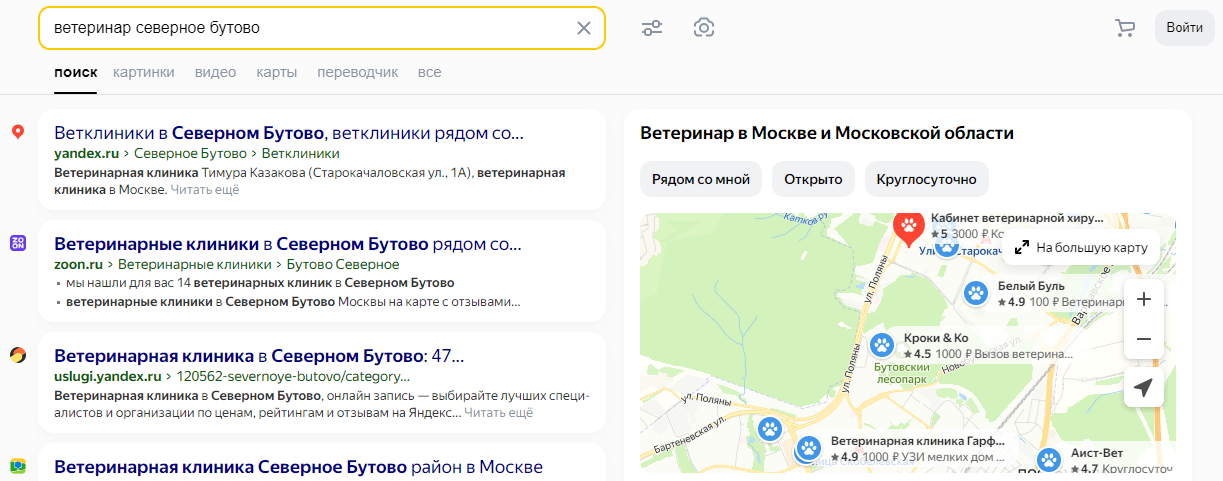This screenshot has width=1223, height=481.
Task: Open Ветеринар в Москве и Московской области heading
Action: [x=827, y=133]
